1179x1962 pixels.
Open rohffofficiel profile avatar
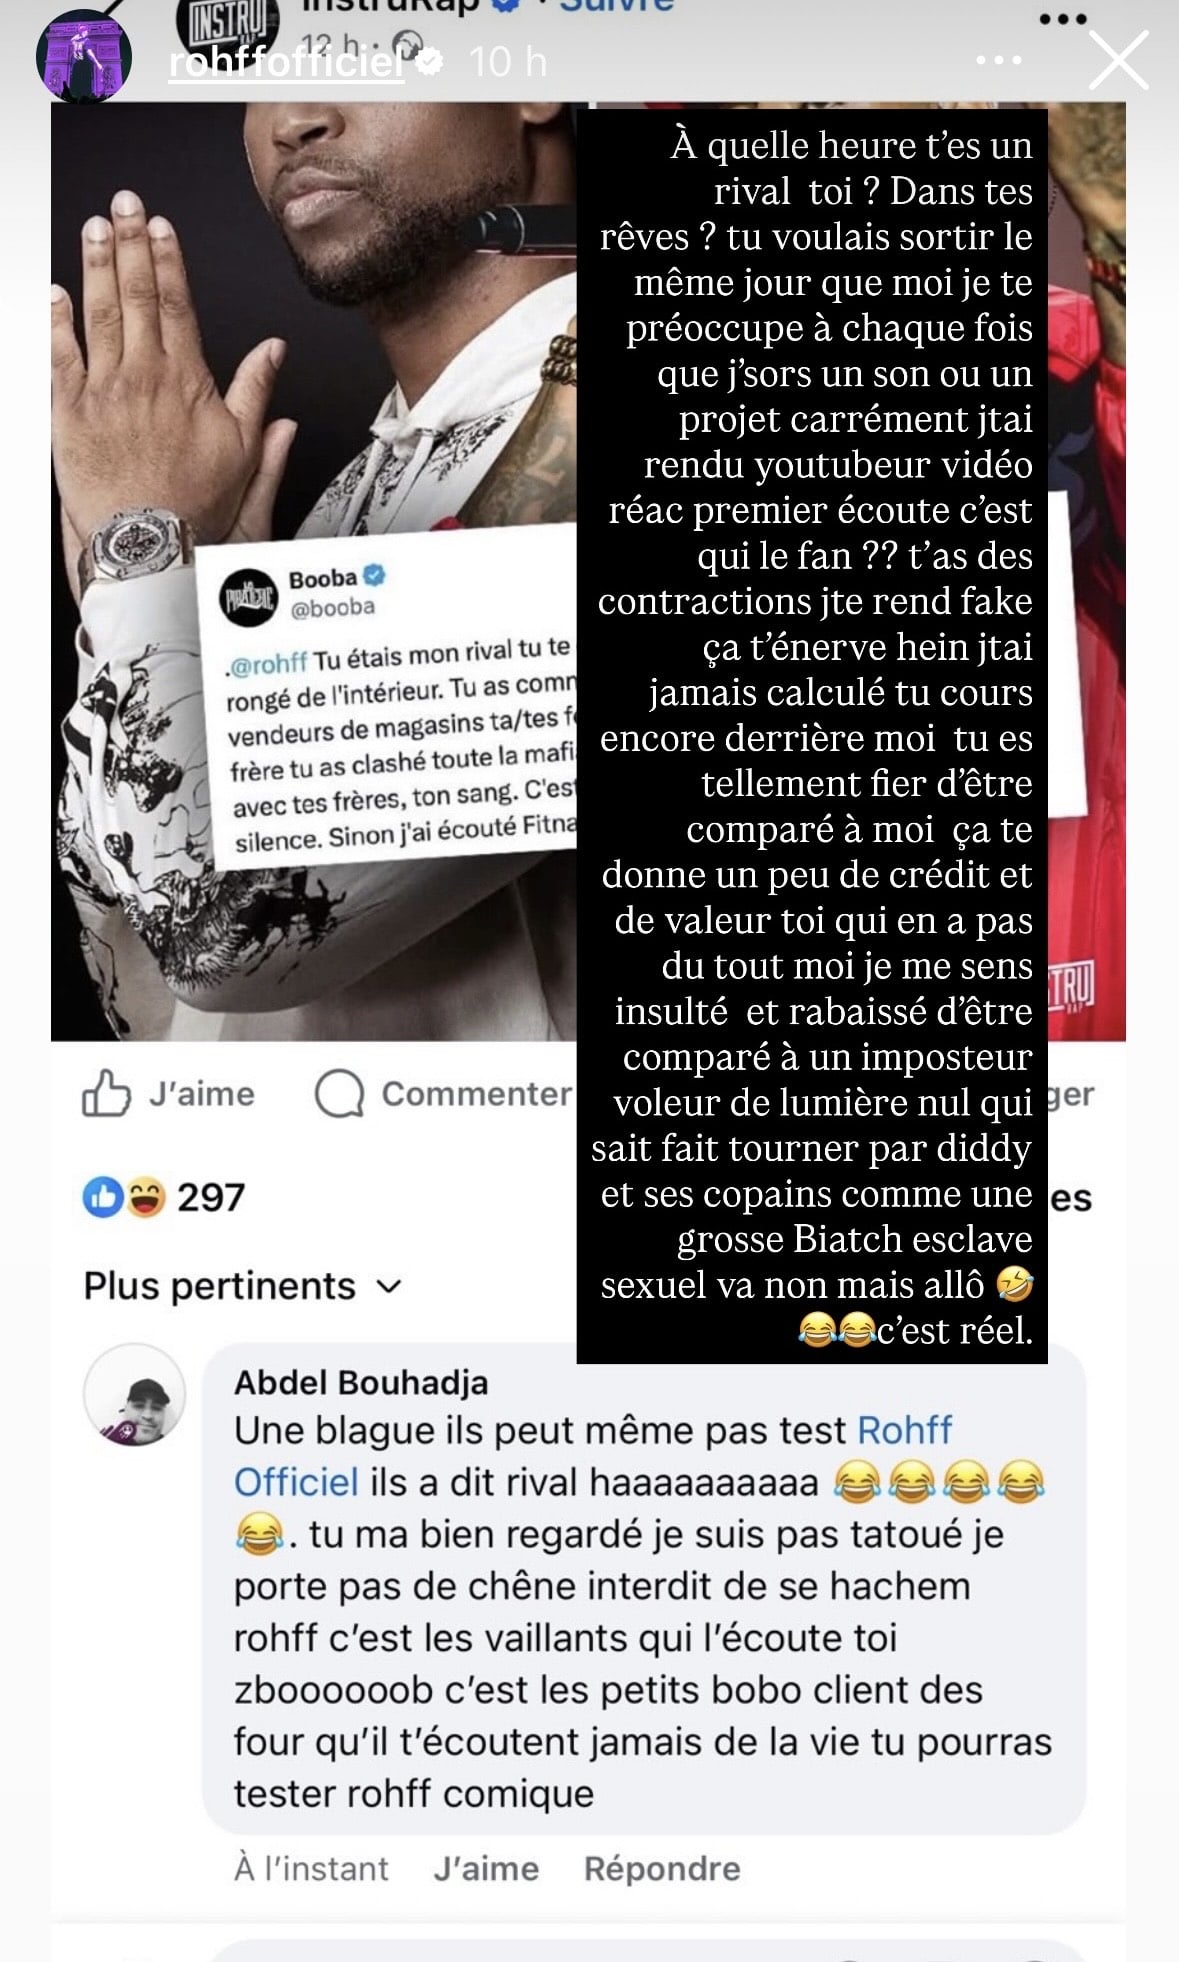(x=84, y=56)
